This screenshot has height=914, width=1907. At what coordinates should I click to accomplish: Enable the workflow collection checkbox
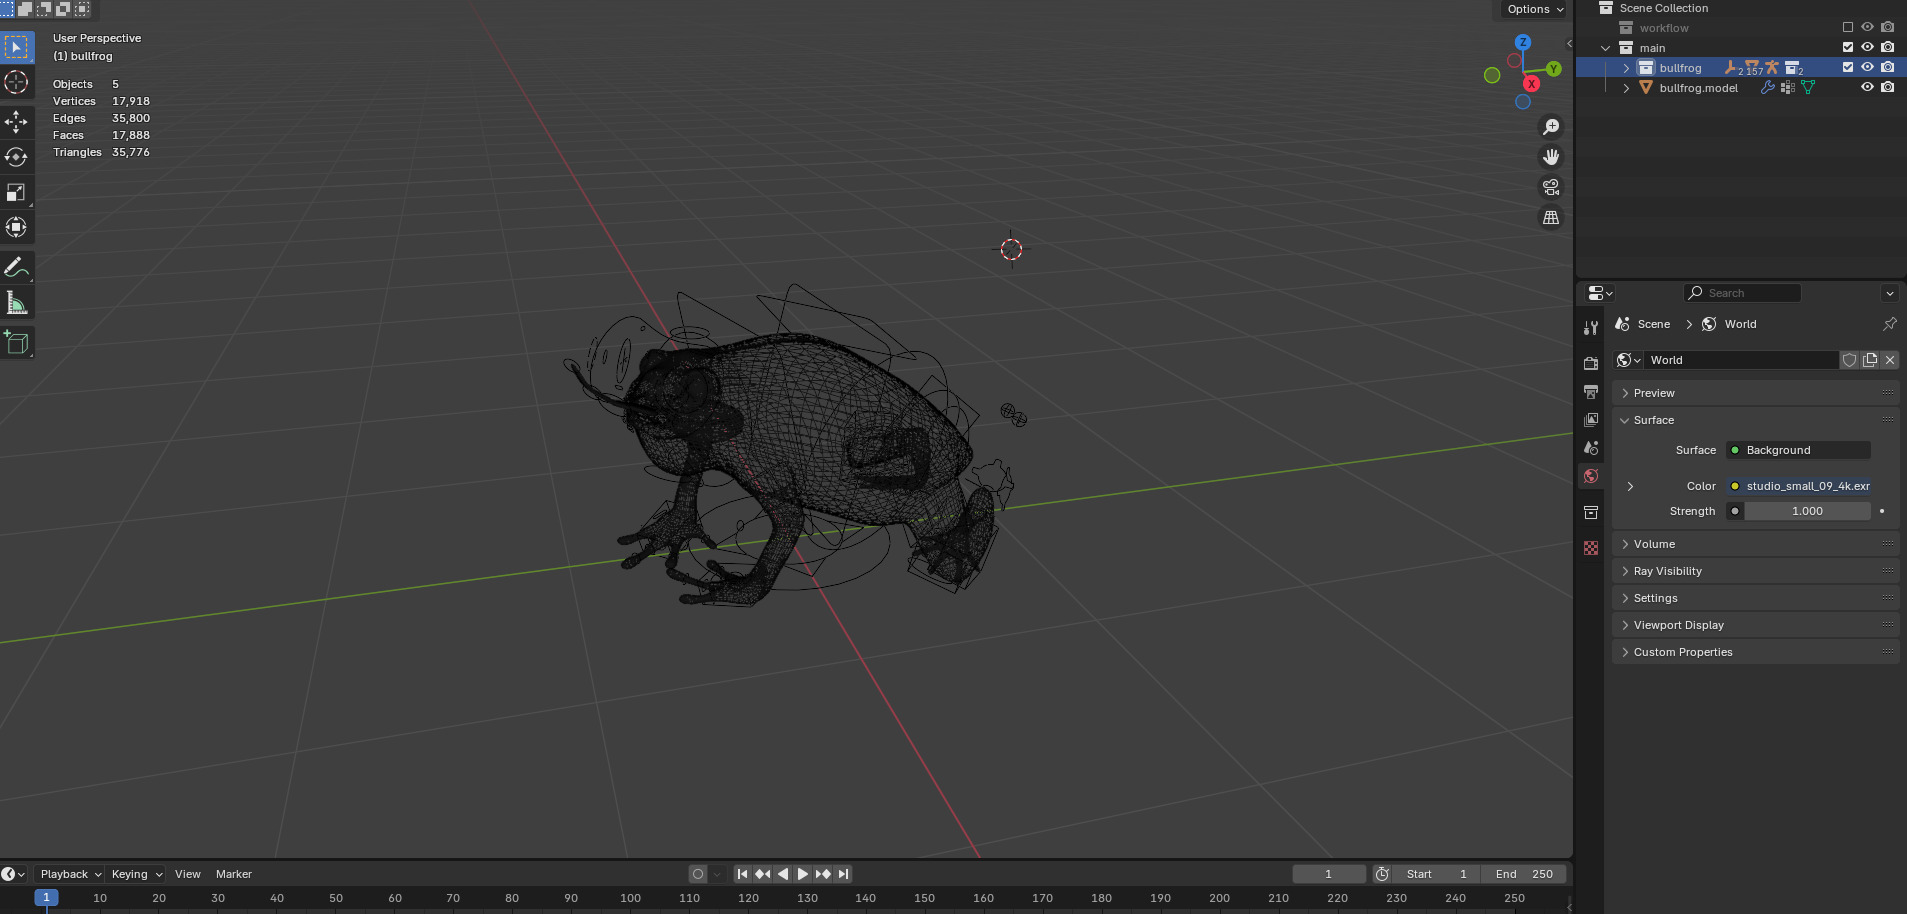(x=1848, y=28)
